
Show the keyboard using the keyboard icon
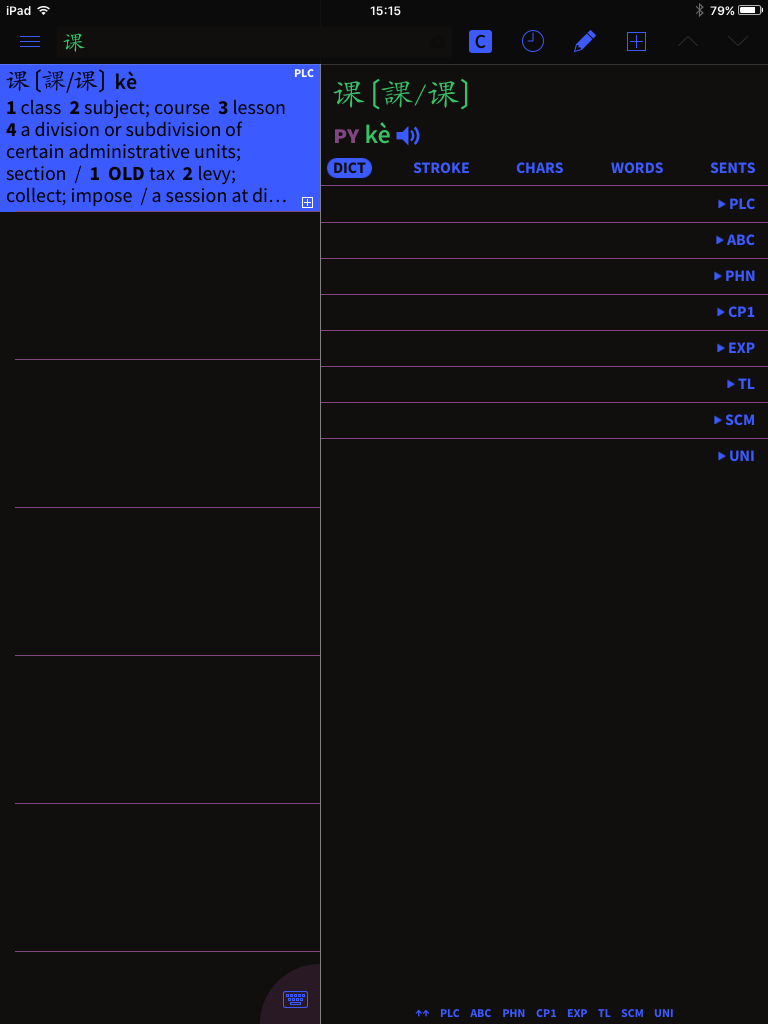pos(295,999)
